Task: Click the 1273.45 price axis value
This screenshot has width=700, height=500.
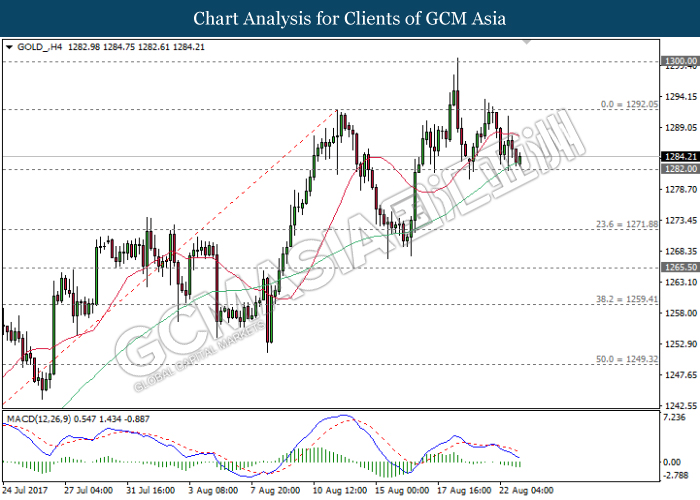Action: coord(681,221)
